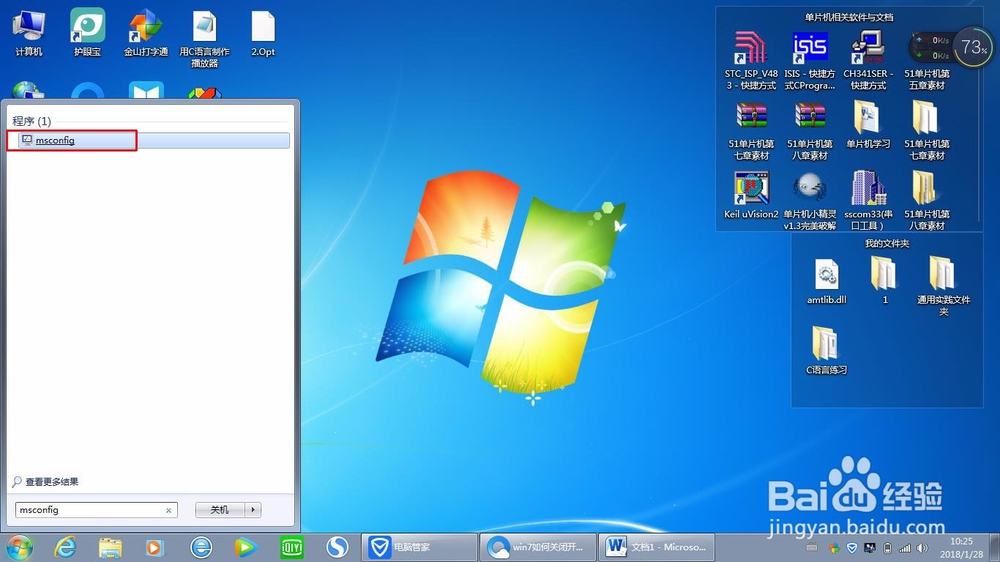Open the 51单片机第七章素材 folder
This screenshot has height=562, width=1000.
pyautogui.click(x=927, y=131)
